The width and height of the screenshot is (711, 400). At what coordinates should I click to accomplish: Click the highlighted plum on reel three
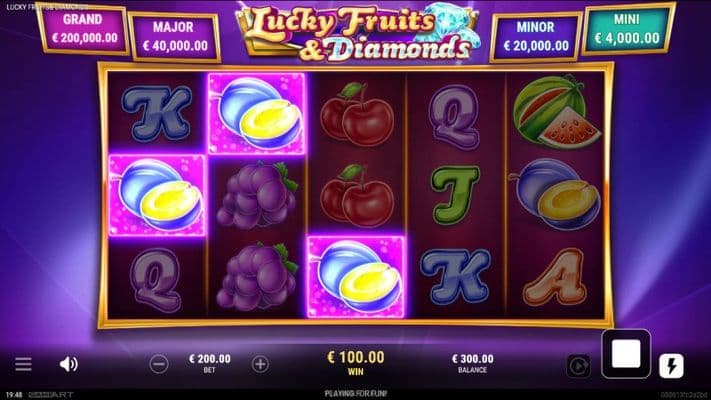coord(356,277)
